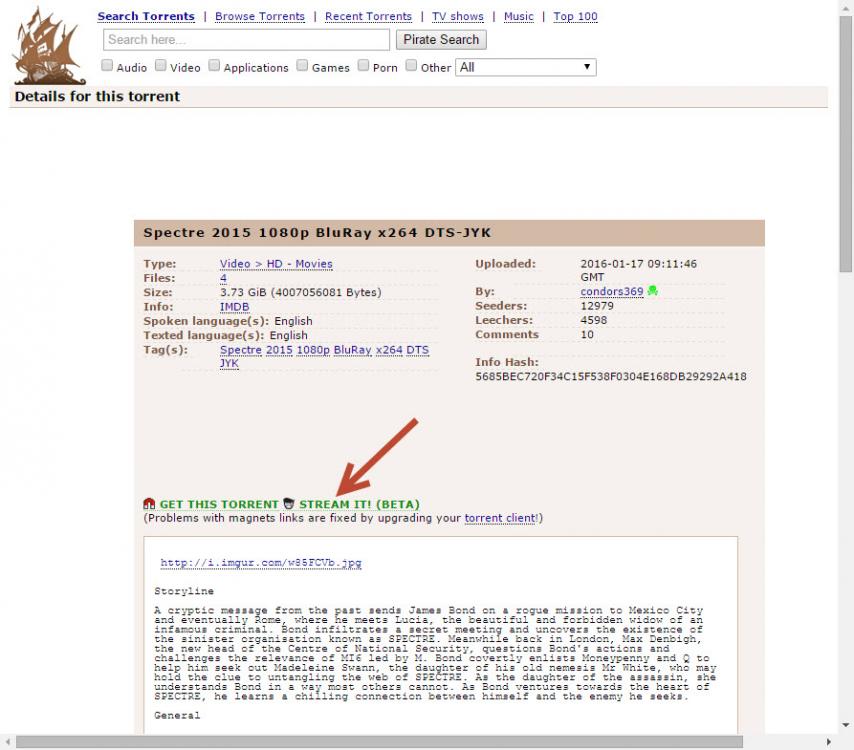
Task: Focus the Search here text field
Action: click(246, 40)
